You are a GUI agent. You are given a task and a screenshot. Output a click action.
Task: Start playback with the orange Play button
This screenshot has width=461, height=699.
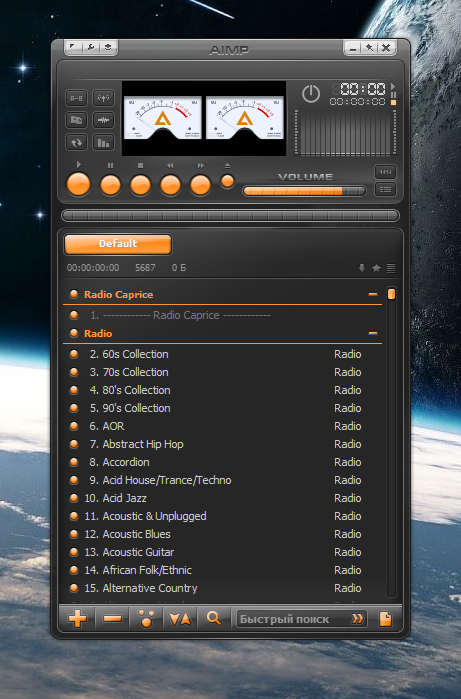tap(78, 185)
